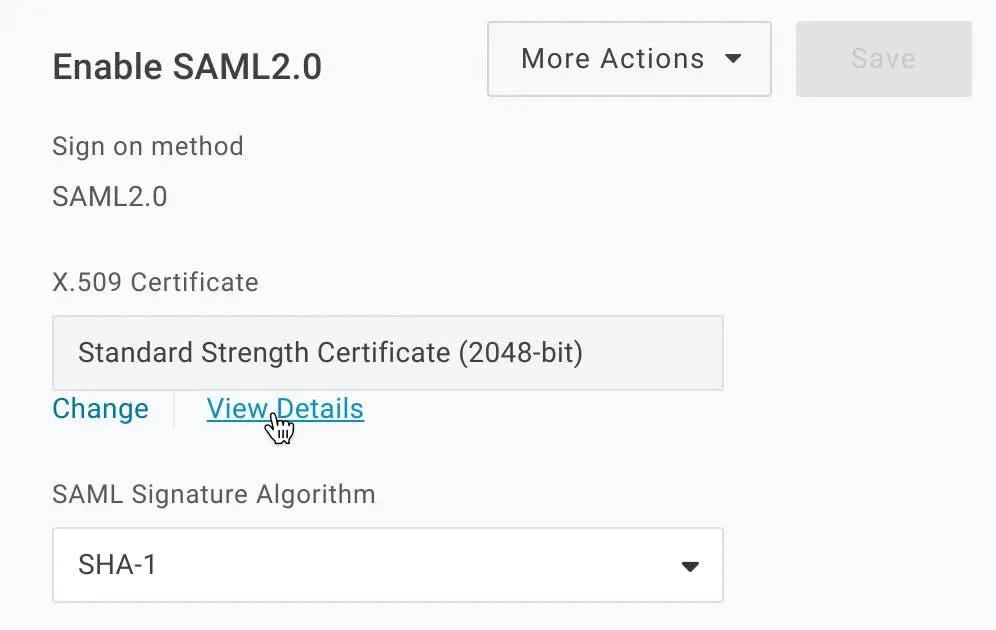The image size is (996, 630).
Task: Click the greyed-out Save button
Action: pos(884,59)
